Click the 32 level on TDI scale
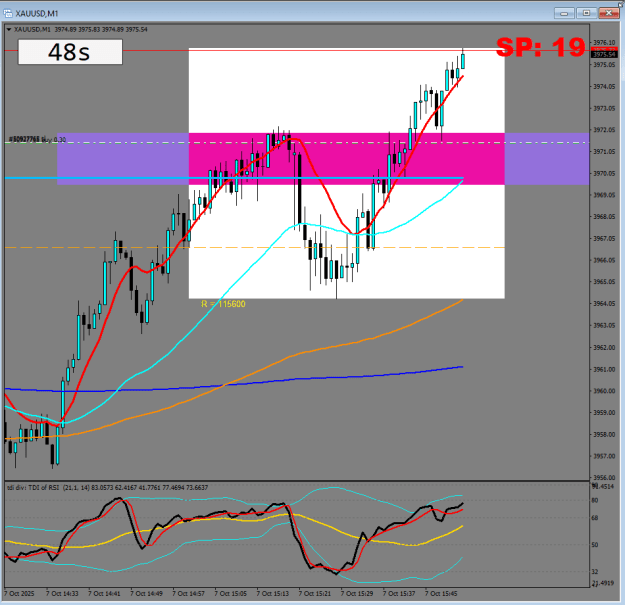 point(595,572)
